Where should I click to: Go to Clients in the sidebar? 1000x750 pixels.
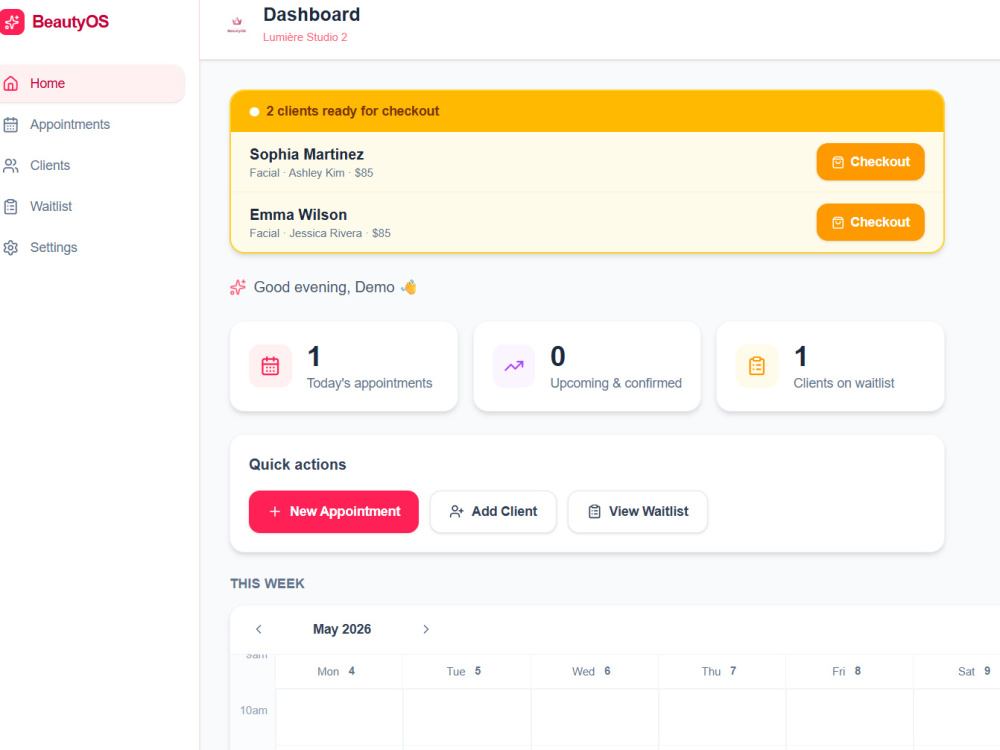pyautogui.click(x=92, y=166)
